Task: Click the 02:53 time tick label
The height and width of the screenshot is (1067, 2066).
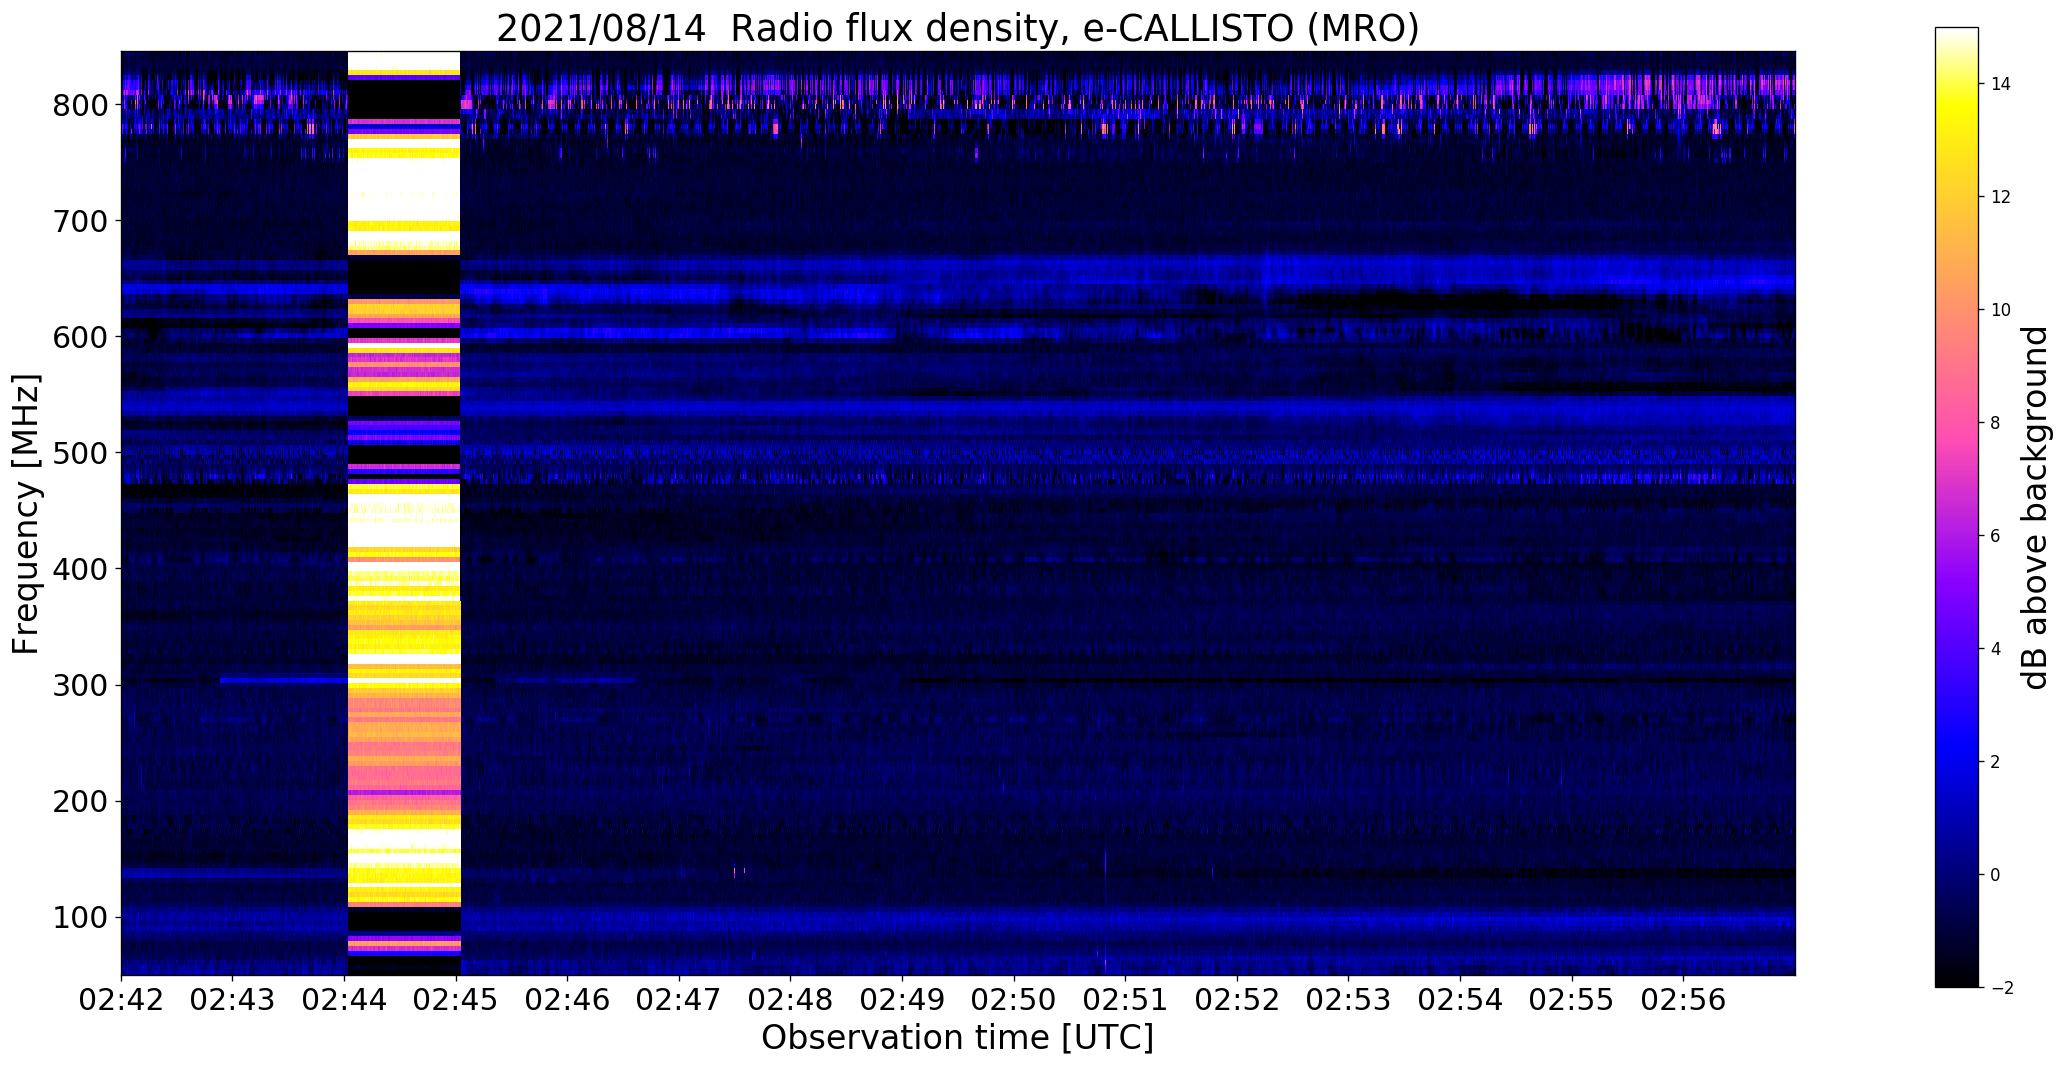Action: [x=1349, y=1000]
